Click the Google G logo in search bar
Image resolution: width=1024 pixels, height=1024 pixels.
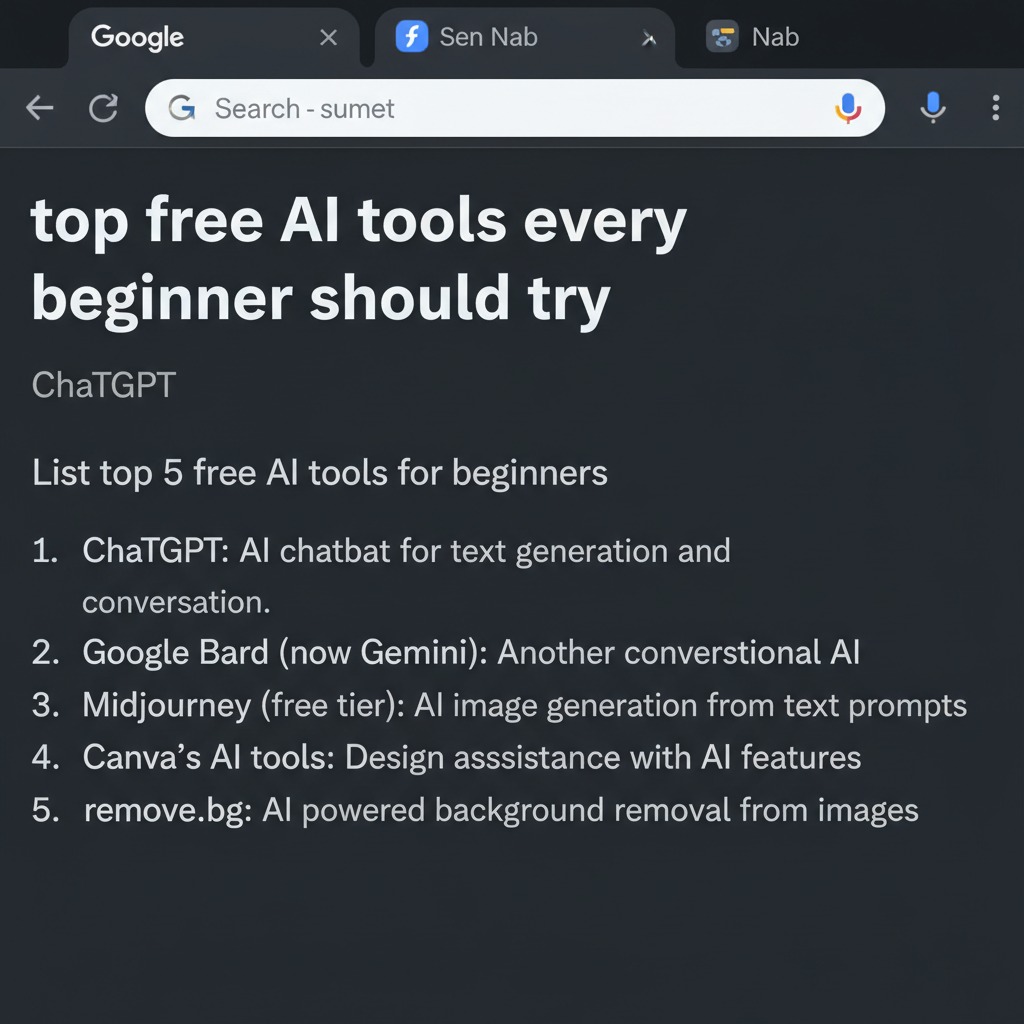(x=181, y=108)
